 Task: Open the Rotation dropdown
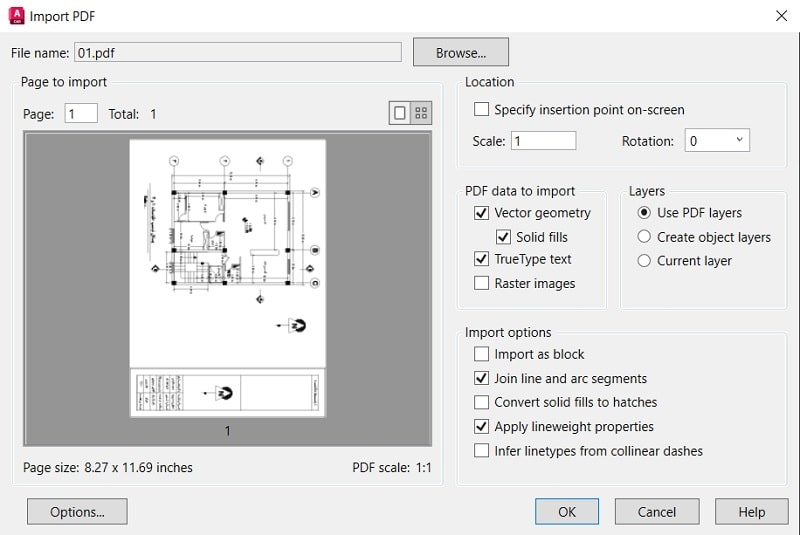click(x=716, y=141)
